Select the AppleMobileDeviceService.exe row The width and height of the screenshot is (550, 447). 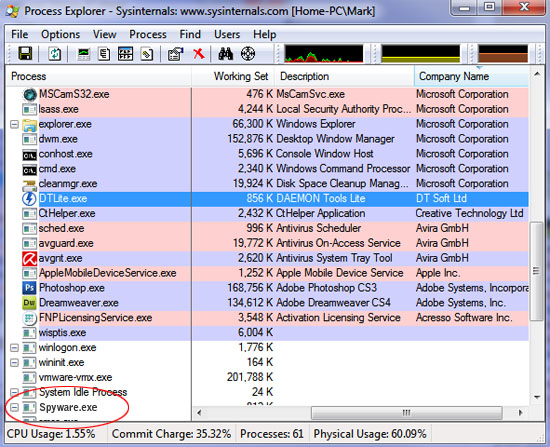267,273
